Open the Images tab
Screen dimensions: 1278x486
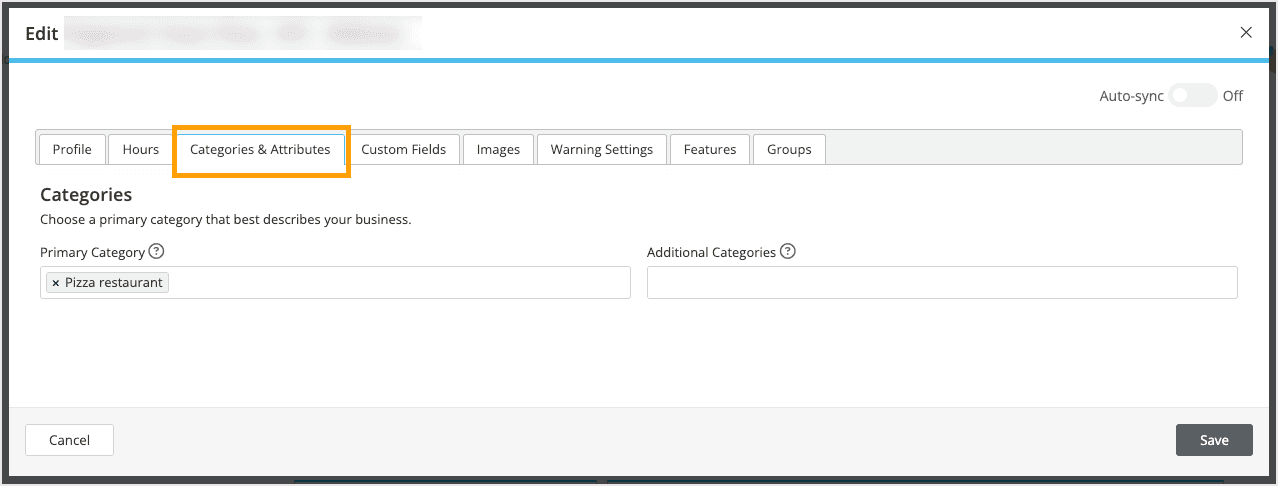click(498, 149)
